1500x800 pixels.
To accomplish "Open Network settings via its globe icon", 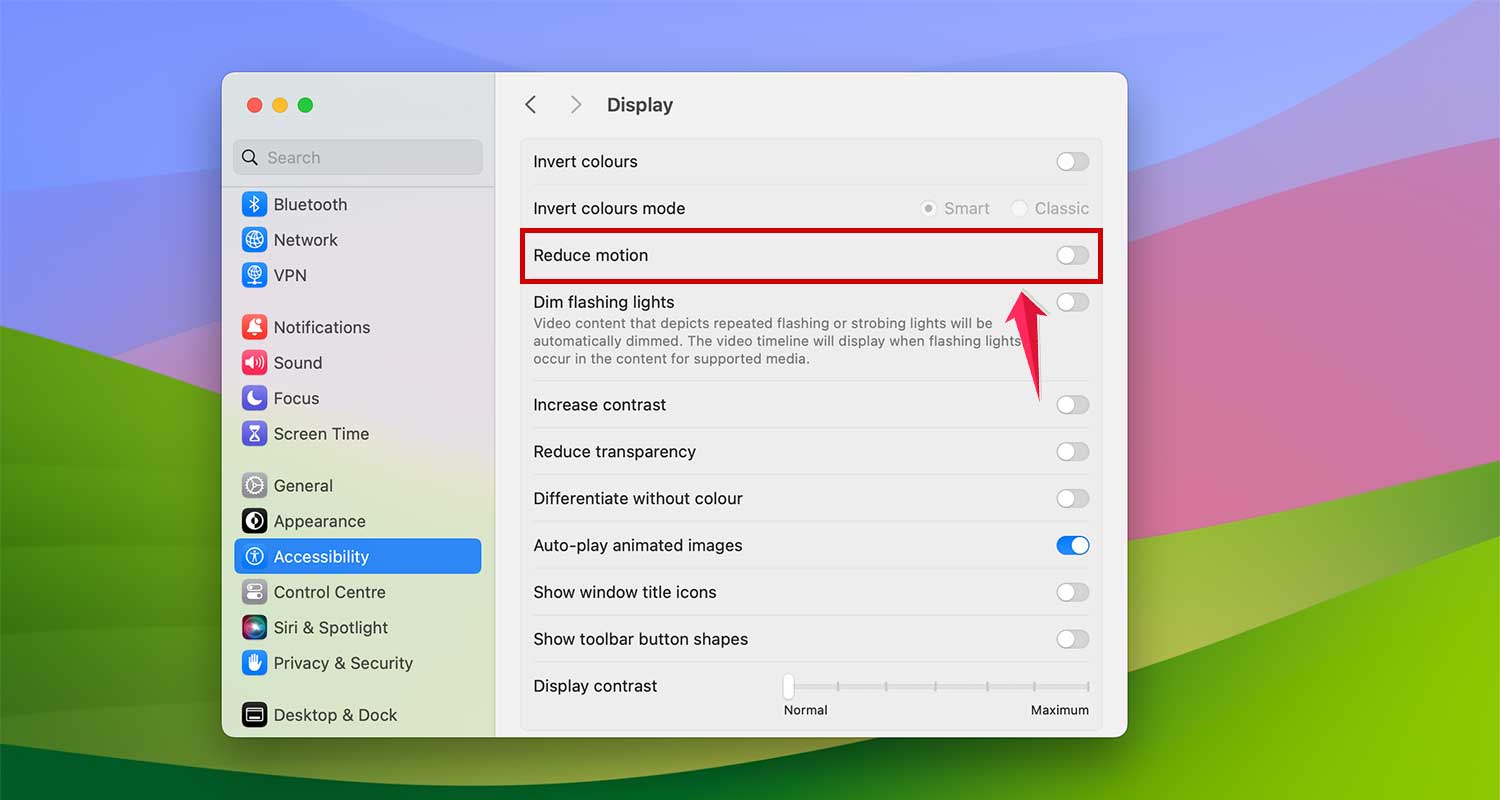I will coord(253,240).
